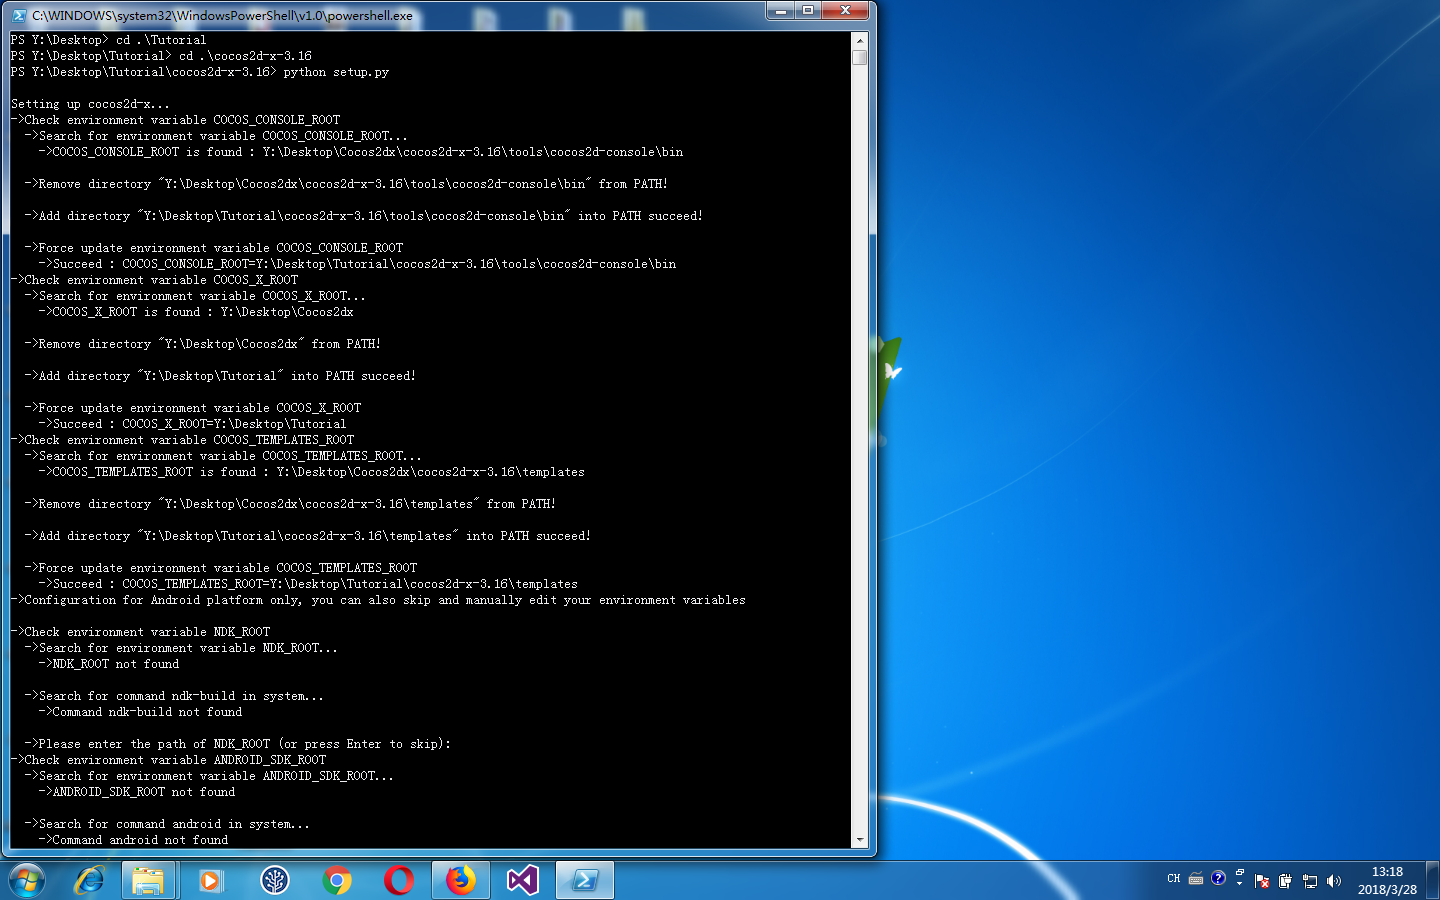Open Windows Explorer from the taskbar
The image size is (1440, 900).
click(x=149, y=880)
